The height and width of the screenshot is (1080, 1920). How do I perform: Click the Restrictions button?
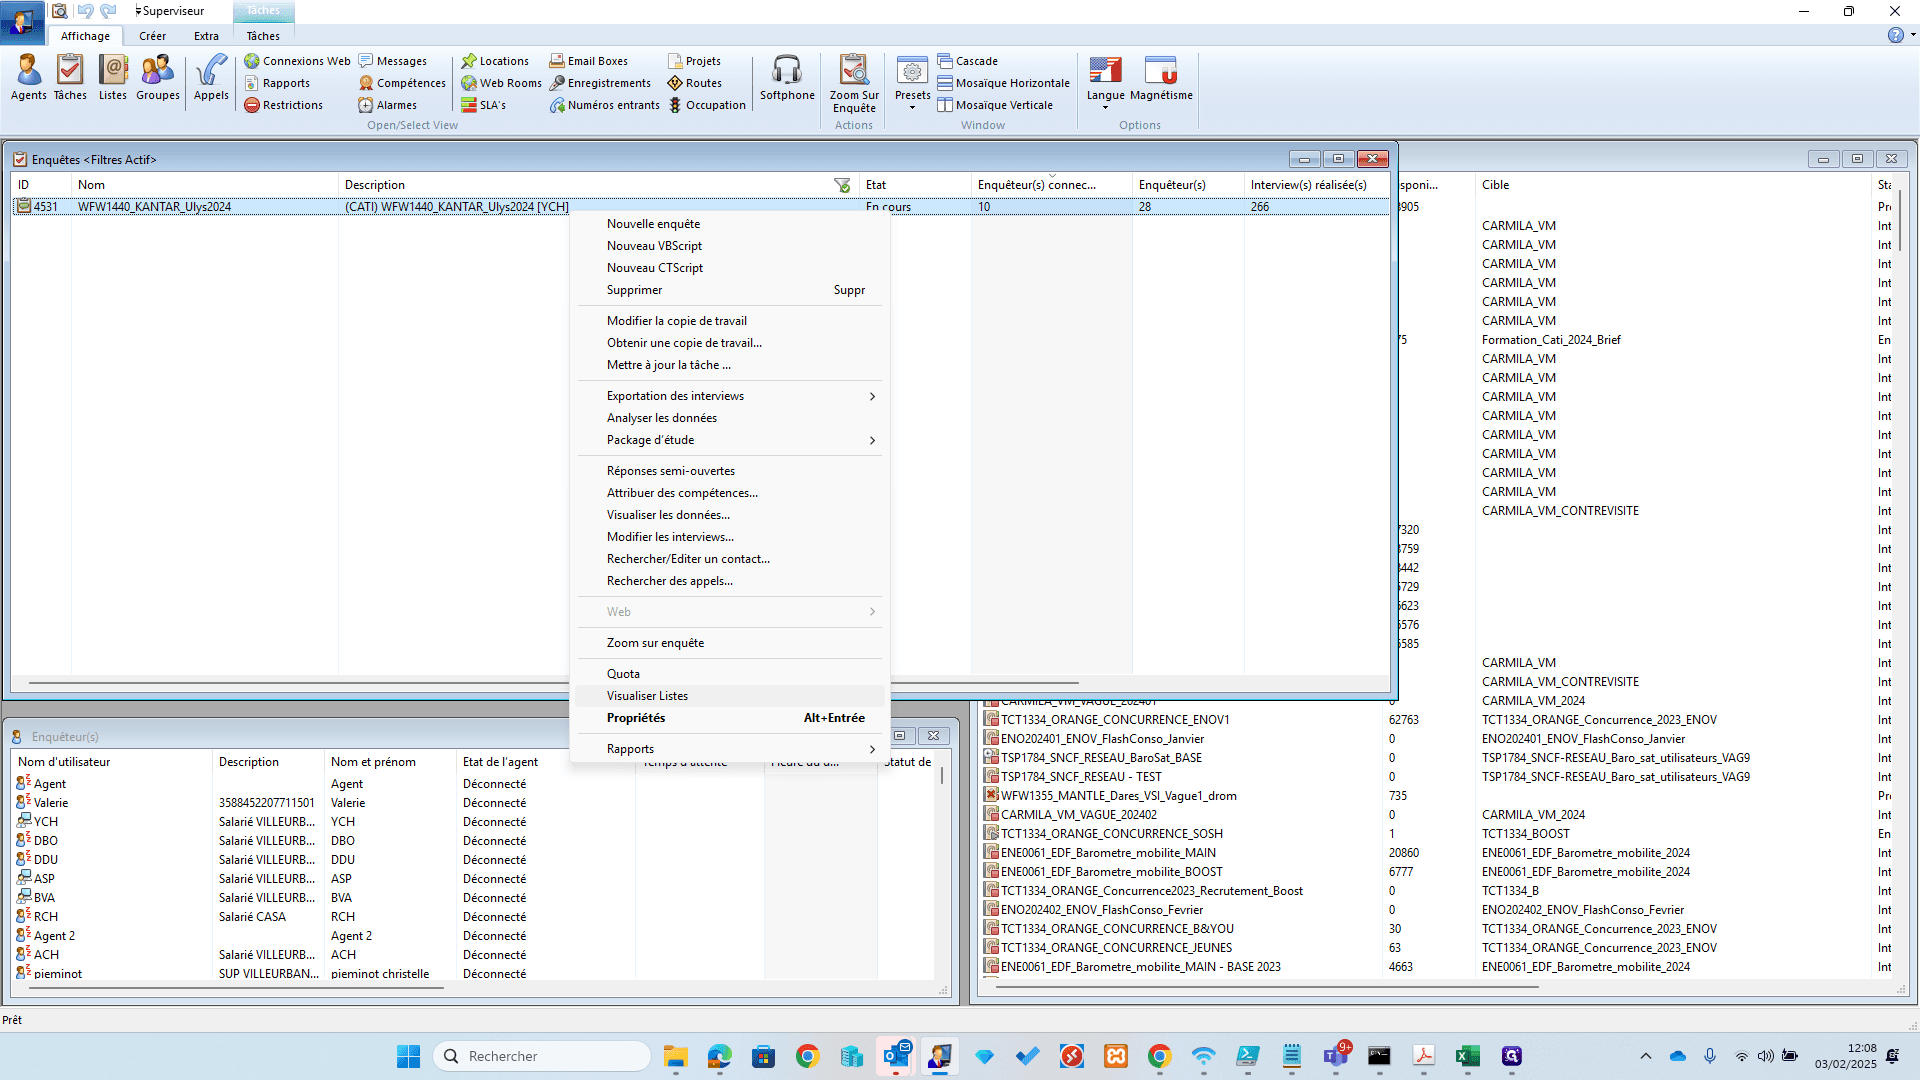(284, 105)
